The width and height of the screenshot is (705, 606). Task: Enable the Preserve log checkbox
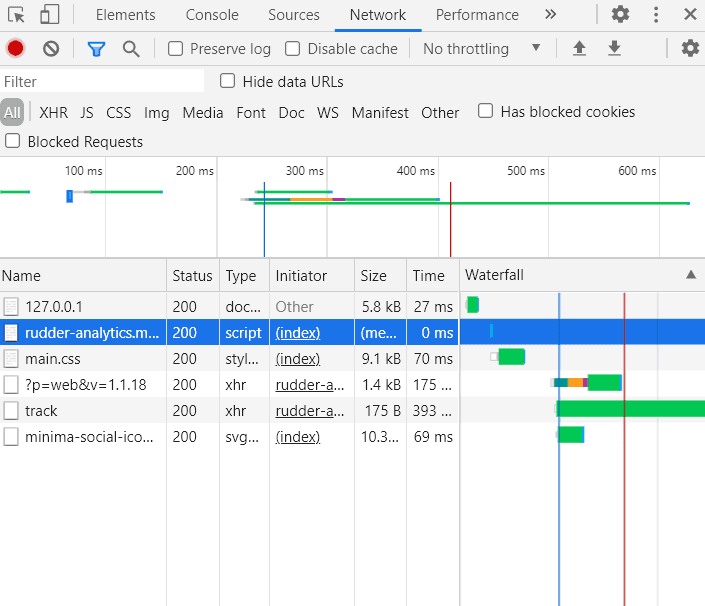click(176, 49)
